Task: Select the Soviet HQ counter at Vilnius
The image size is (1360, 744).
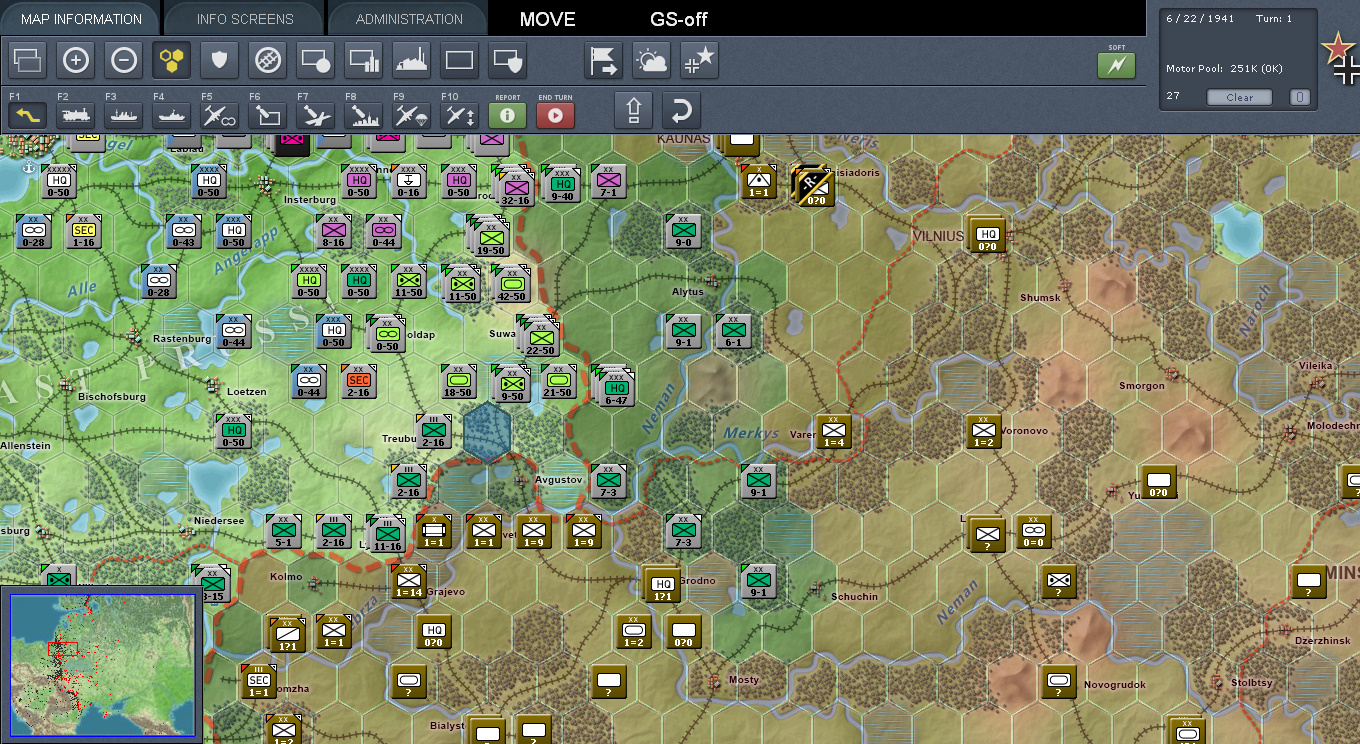Action: 988,235
